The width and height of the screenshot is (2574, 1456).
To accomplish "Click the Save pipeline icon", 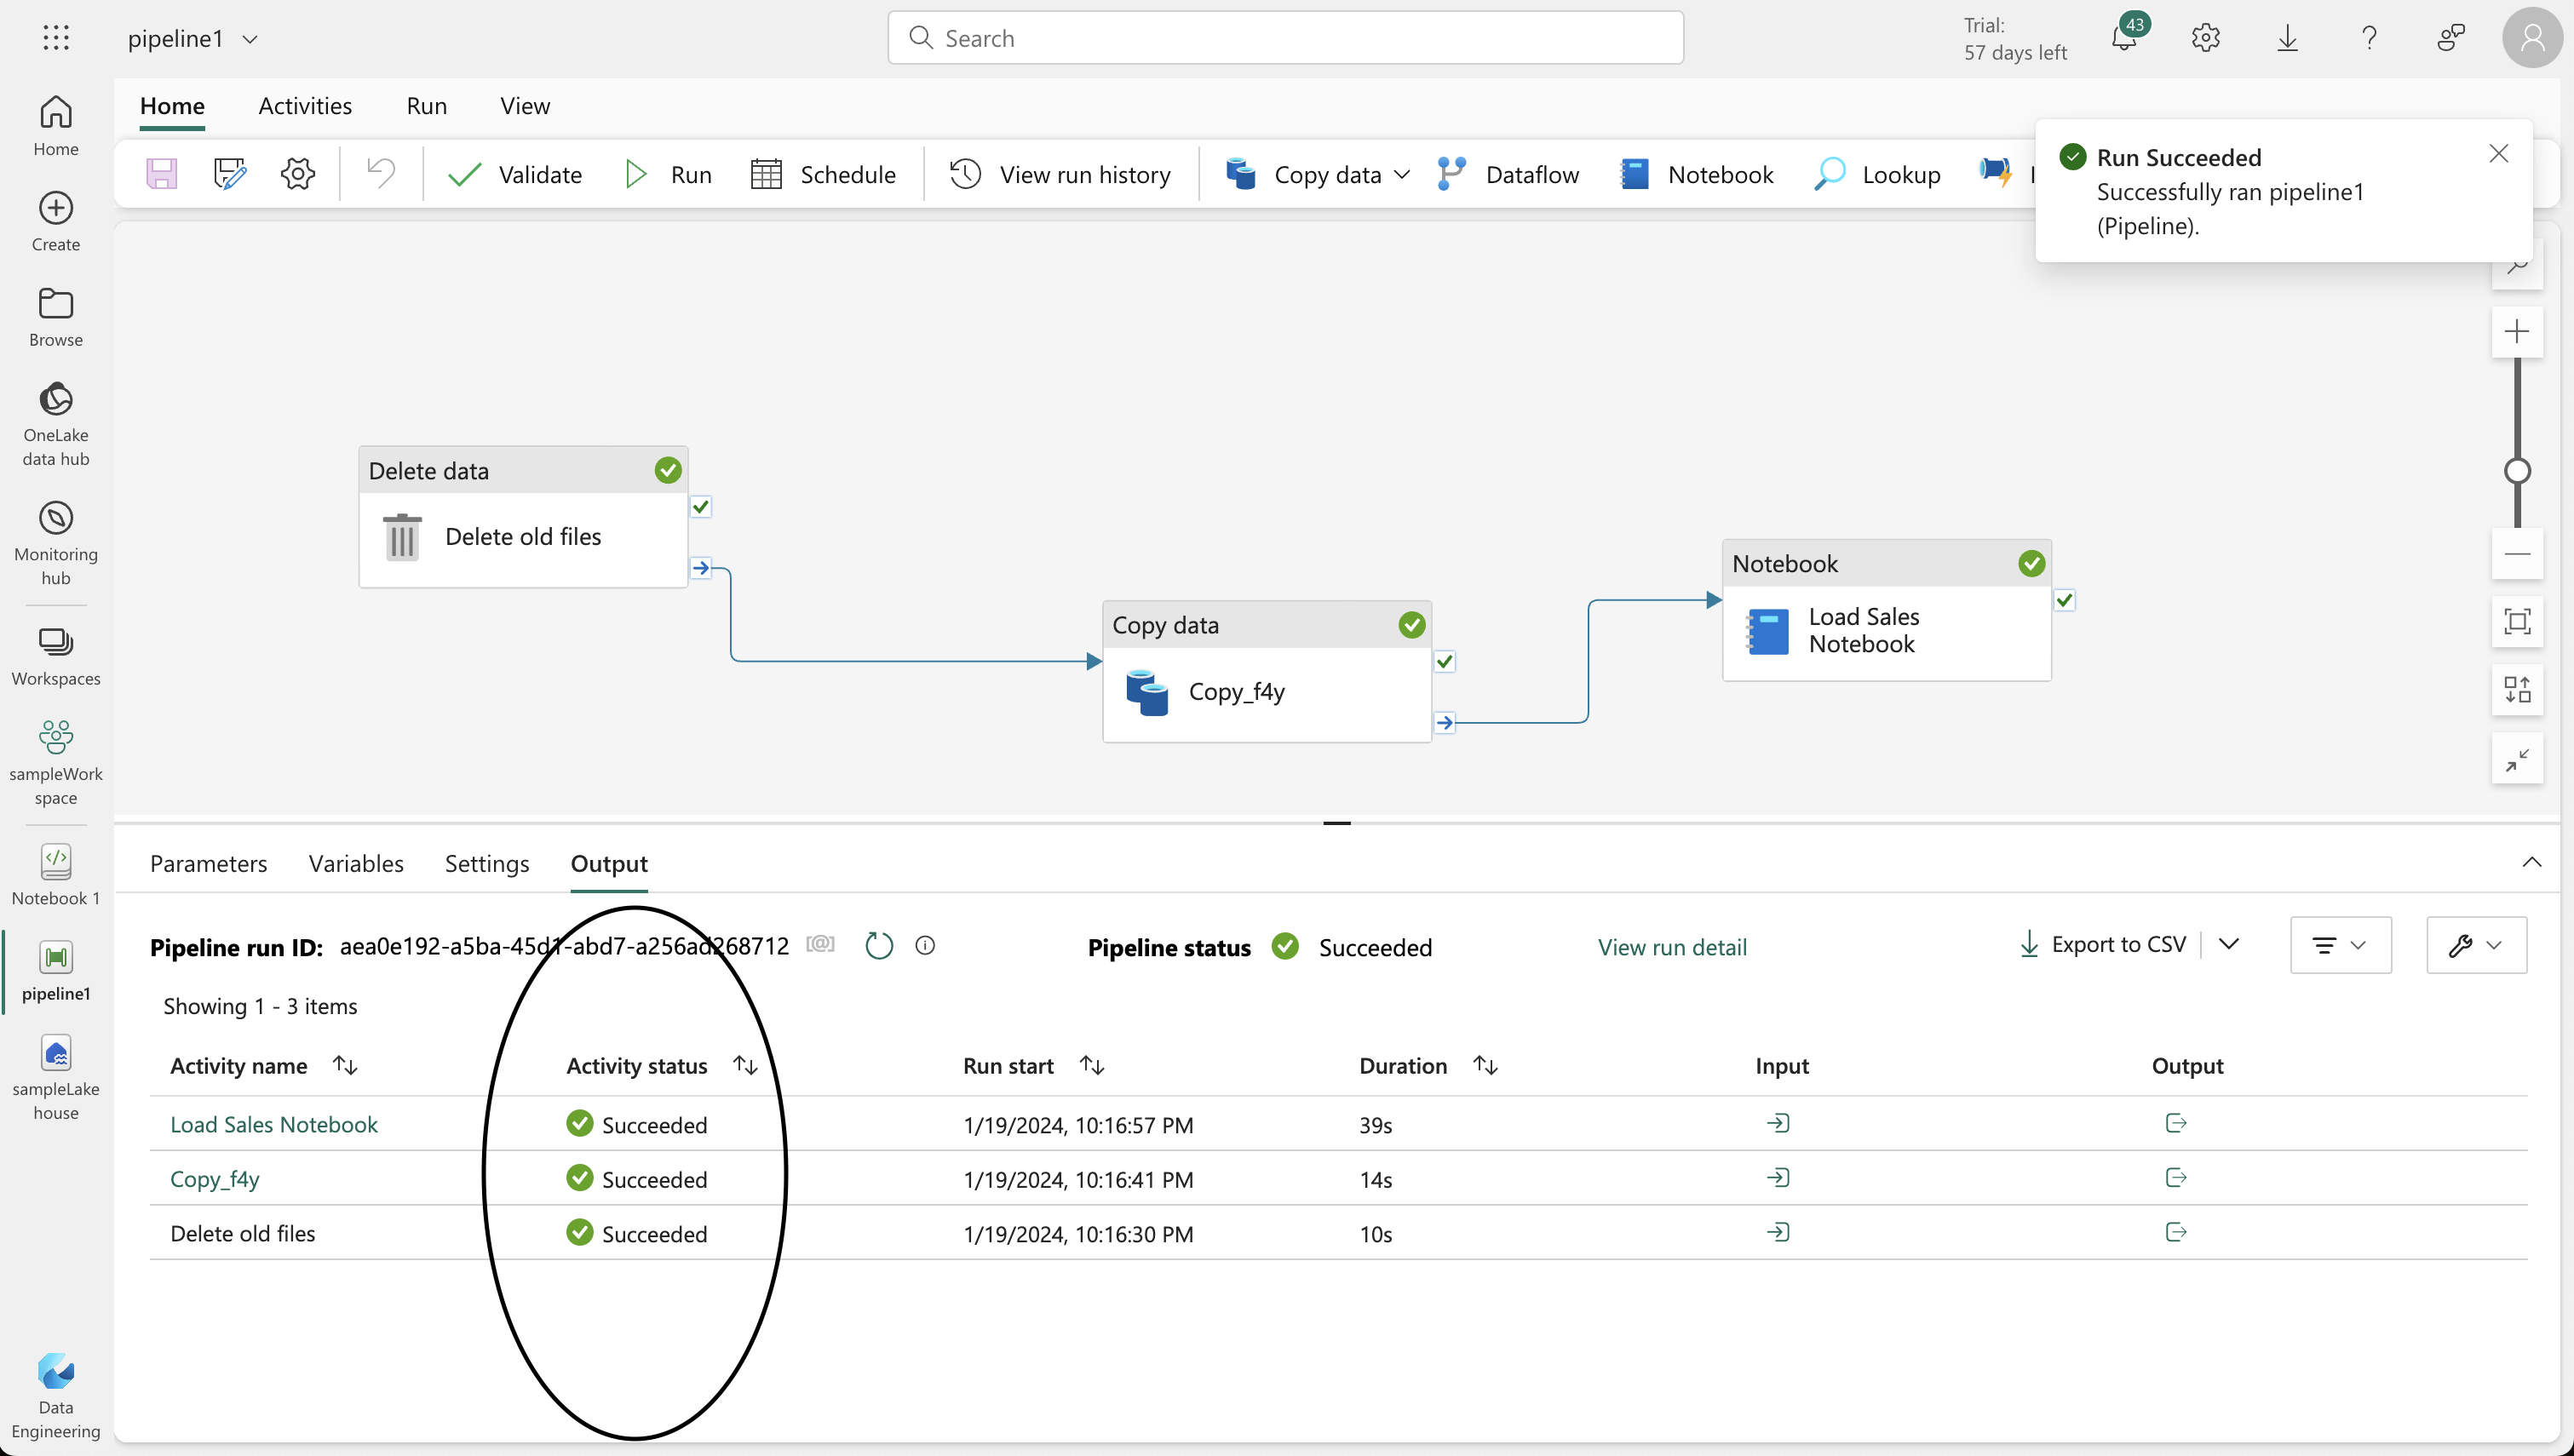I will tap(161, 174).
